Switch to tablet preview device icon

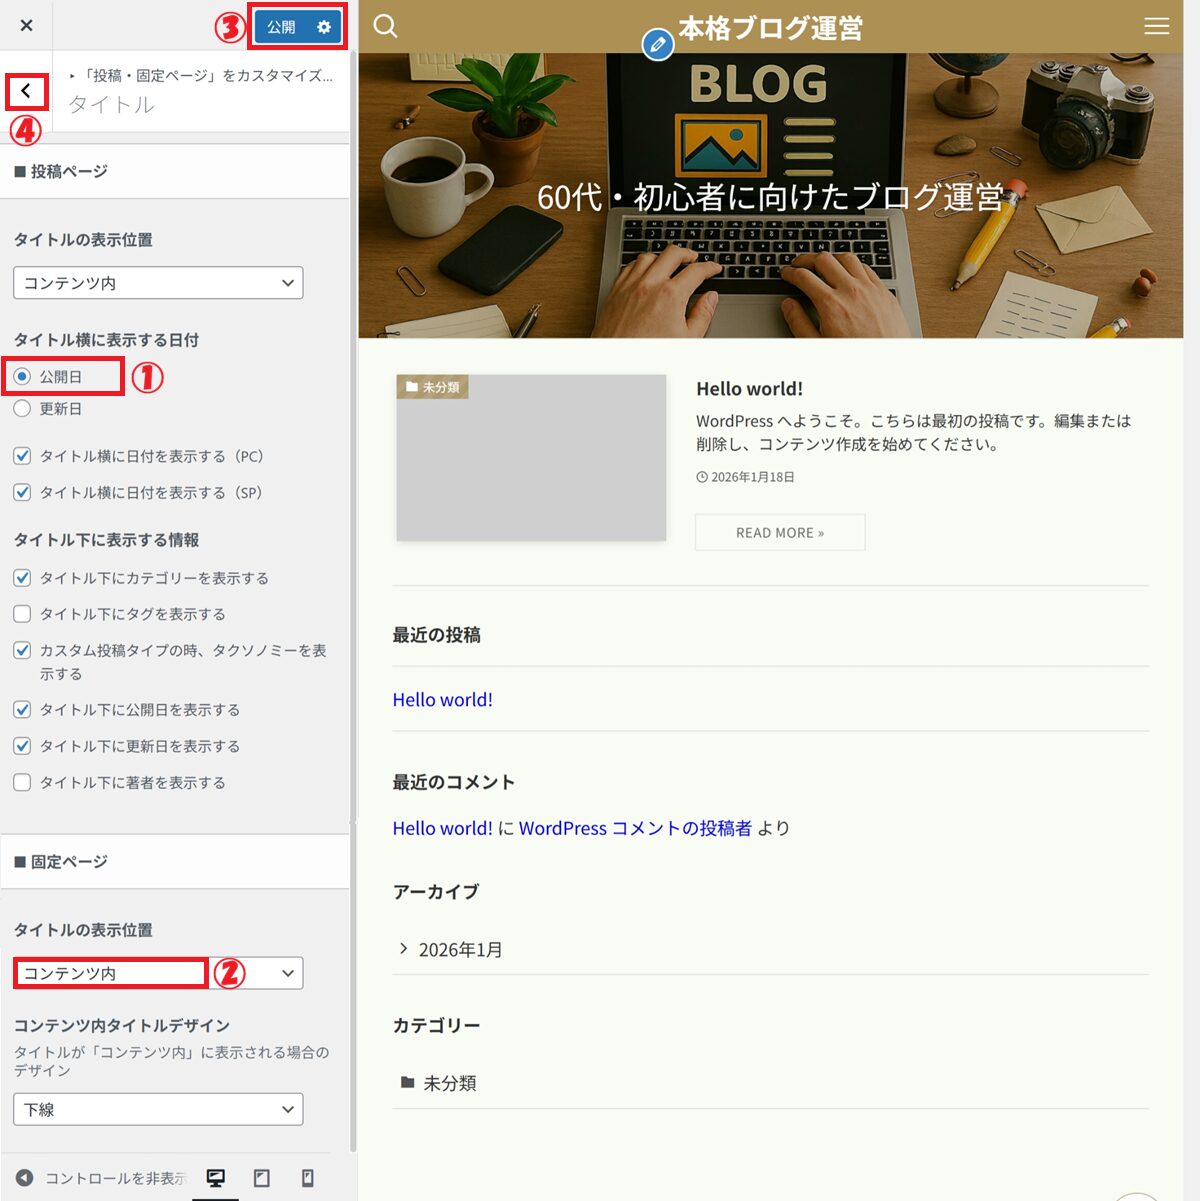point(262,1178)
